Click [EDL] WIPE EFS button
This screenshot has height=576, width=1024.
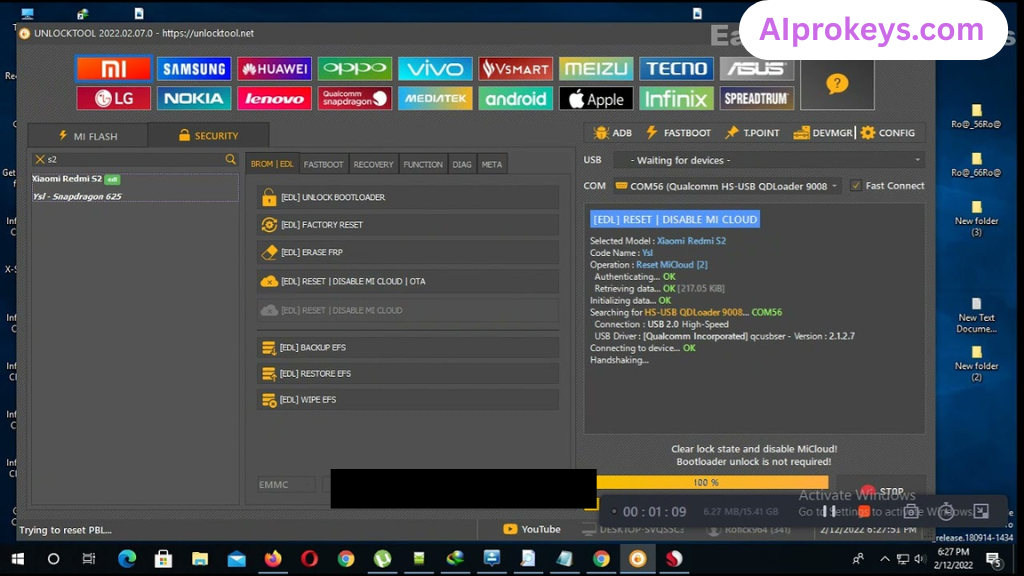pos(408,400)
